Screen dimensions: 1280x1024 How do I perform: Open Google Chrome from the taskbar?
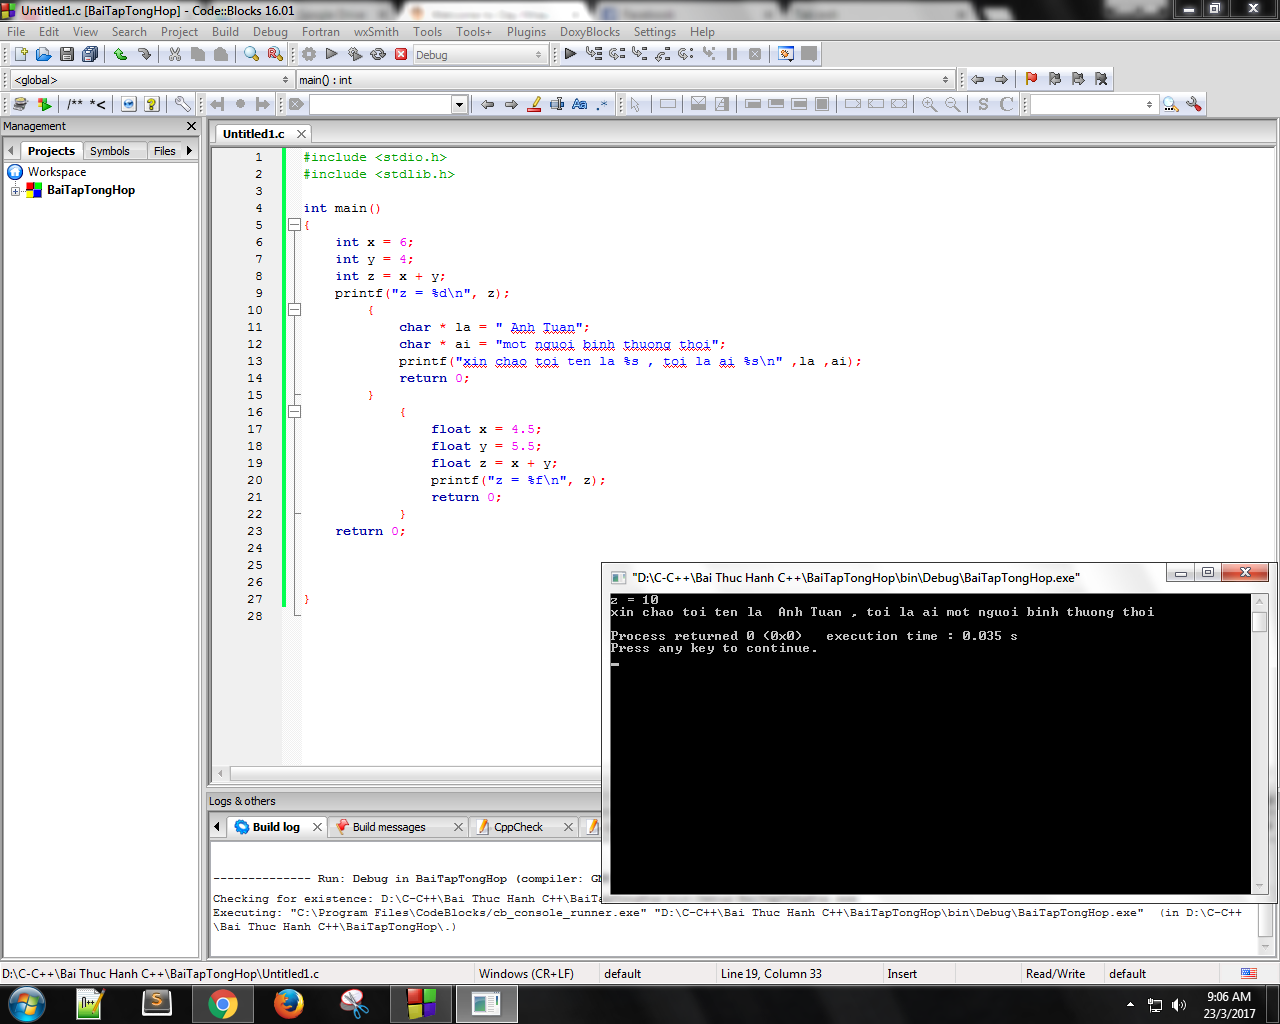coord(223,1003)
